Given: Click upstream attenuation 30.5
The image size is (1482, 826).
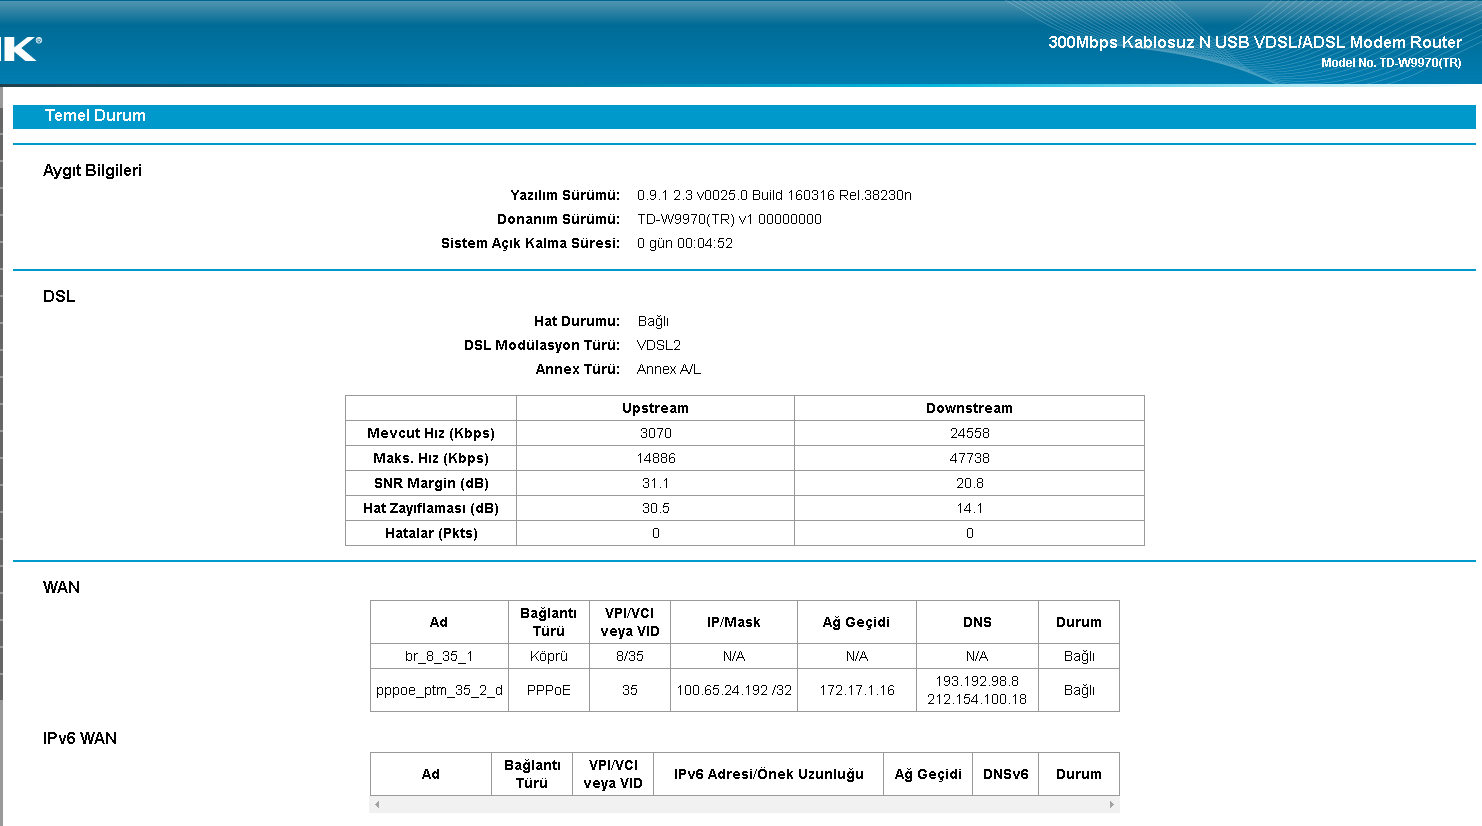Looking at the screenshot, I should [656, 508].
